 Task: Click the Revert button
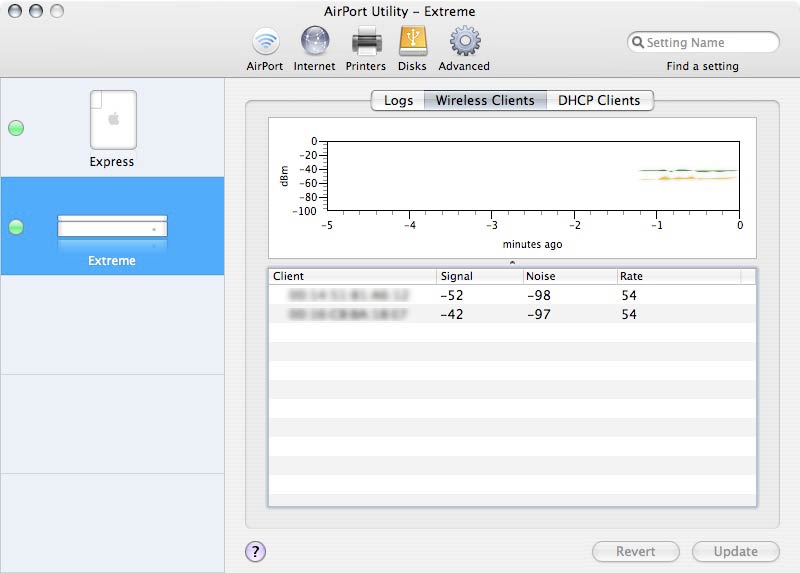(636, 552)
